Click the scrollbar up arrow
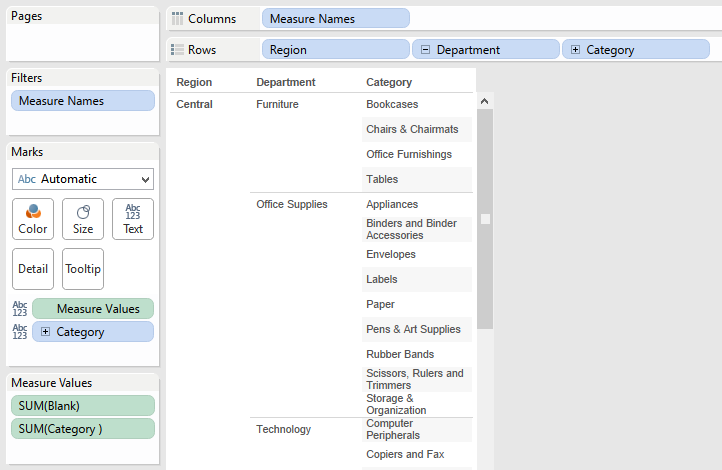This screenshot has height=470, width=722. pyautogui.click(x=485, y=101)
